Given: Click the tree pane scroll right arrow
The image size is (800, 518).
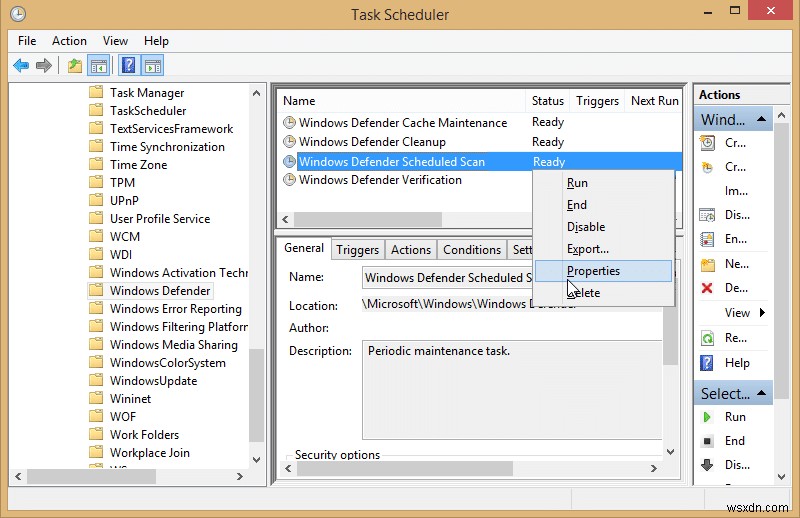Looking at the screenshot, I should tap(240, 476).
